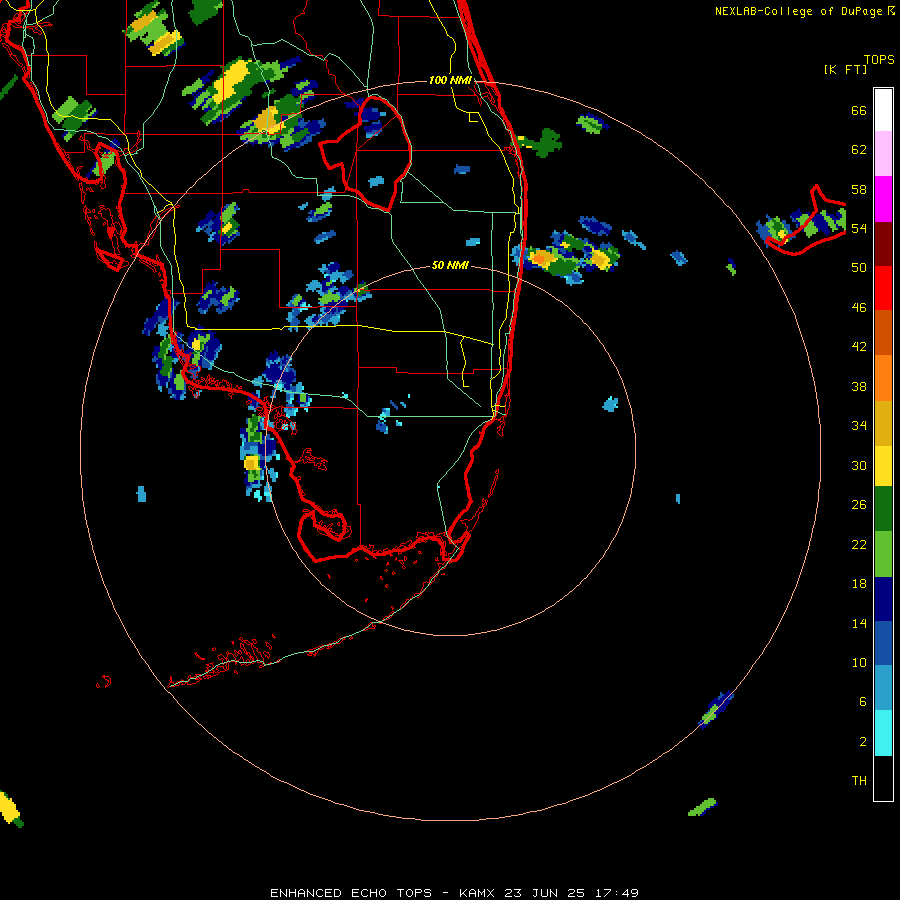This screenshot has height=900, width=900.
Task: Click the "50 NMI" range ring label
Action: click(x=450, y=265)
